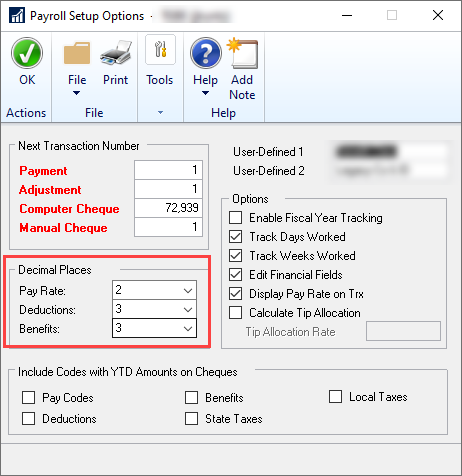Open the File folder icon menu
This screenshot has height=476, width=462.
click(77, 53)
